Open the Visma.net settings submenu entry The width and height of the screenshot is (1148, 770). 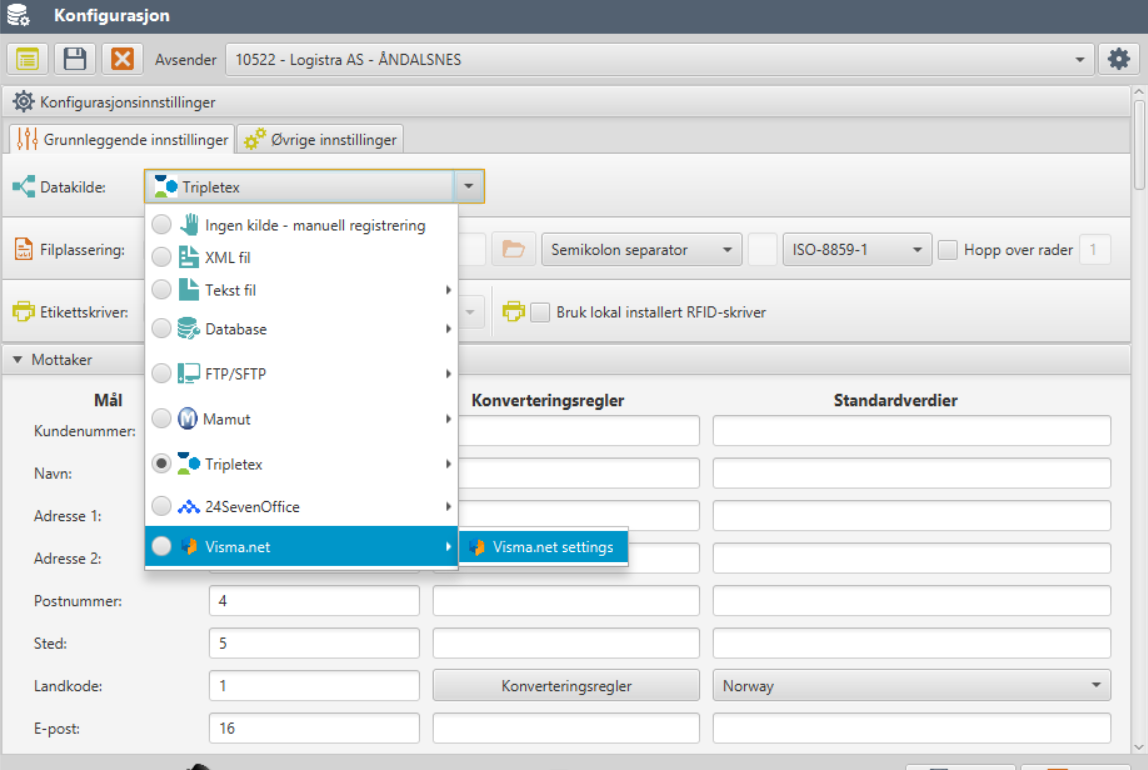coord(543,546)
